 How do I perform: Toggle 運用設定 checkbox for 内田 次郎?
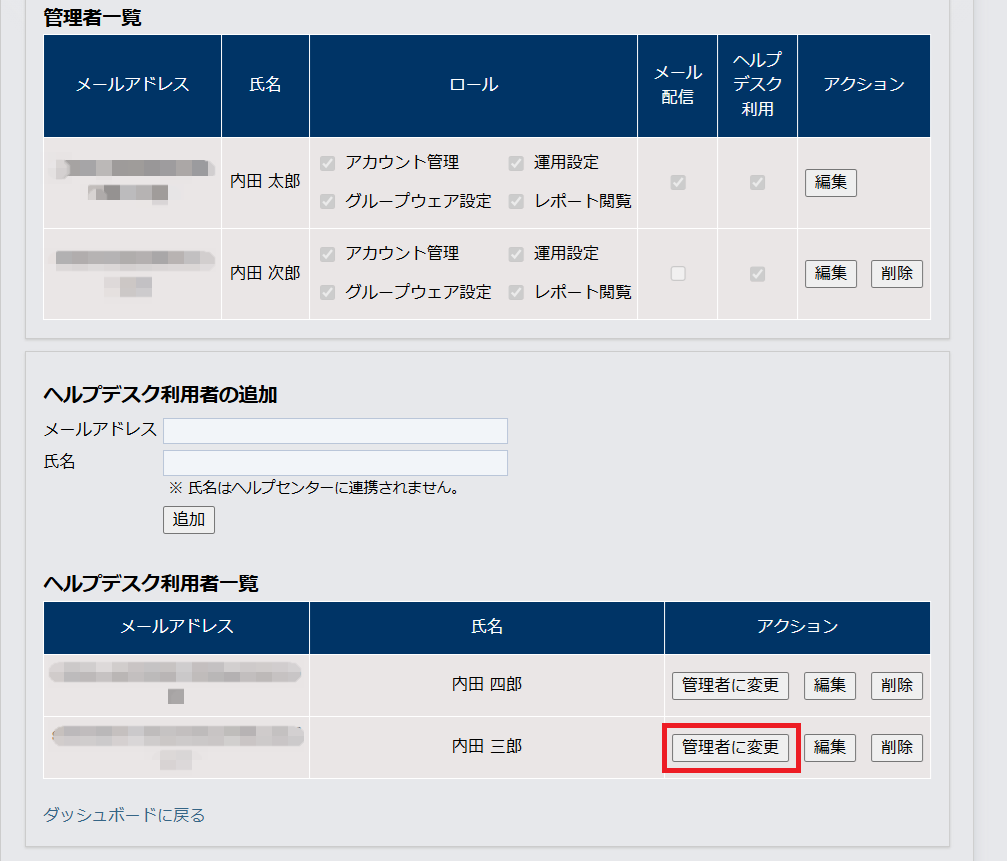tap(516, 254)
